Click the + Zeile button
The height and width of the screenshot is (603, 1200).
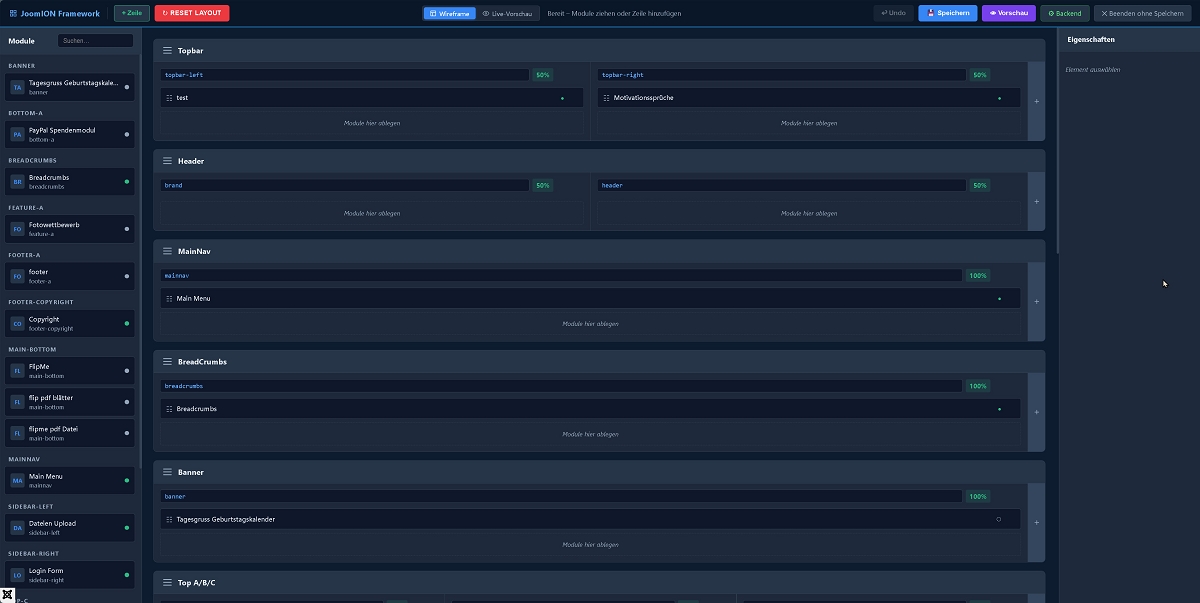point(132,14)
